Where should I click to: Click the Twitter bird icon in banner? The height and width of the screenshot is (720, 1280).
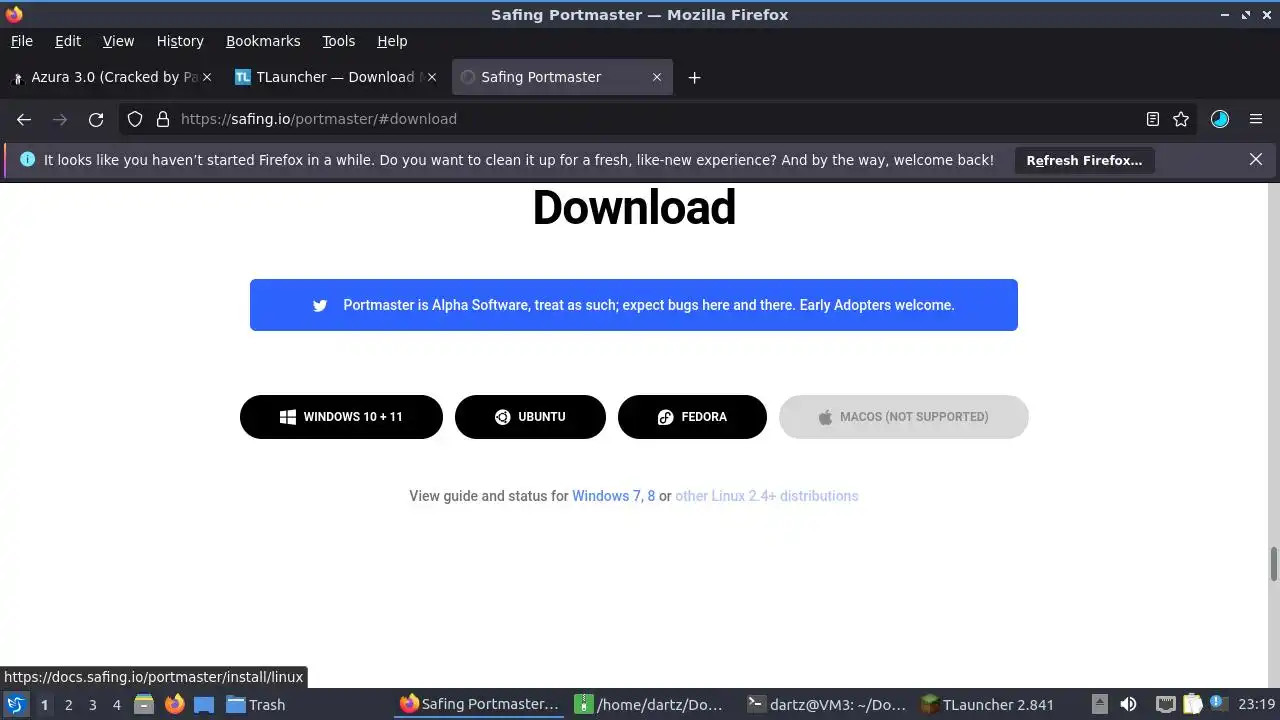pyautogui.click(x=320, y=305)
